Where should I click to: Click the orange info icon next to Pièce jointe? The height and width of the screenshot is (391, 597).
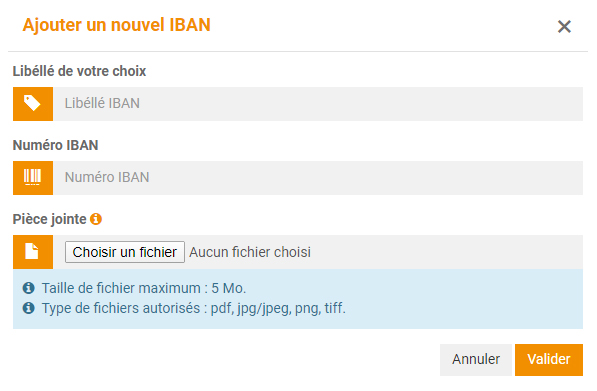tap(96, 219)
